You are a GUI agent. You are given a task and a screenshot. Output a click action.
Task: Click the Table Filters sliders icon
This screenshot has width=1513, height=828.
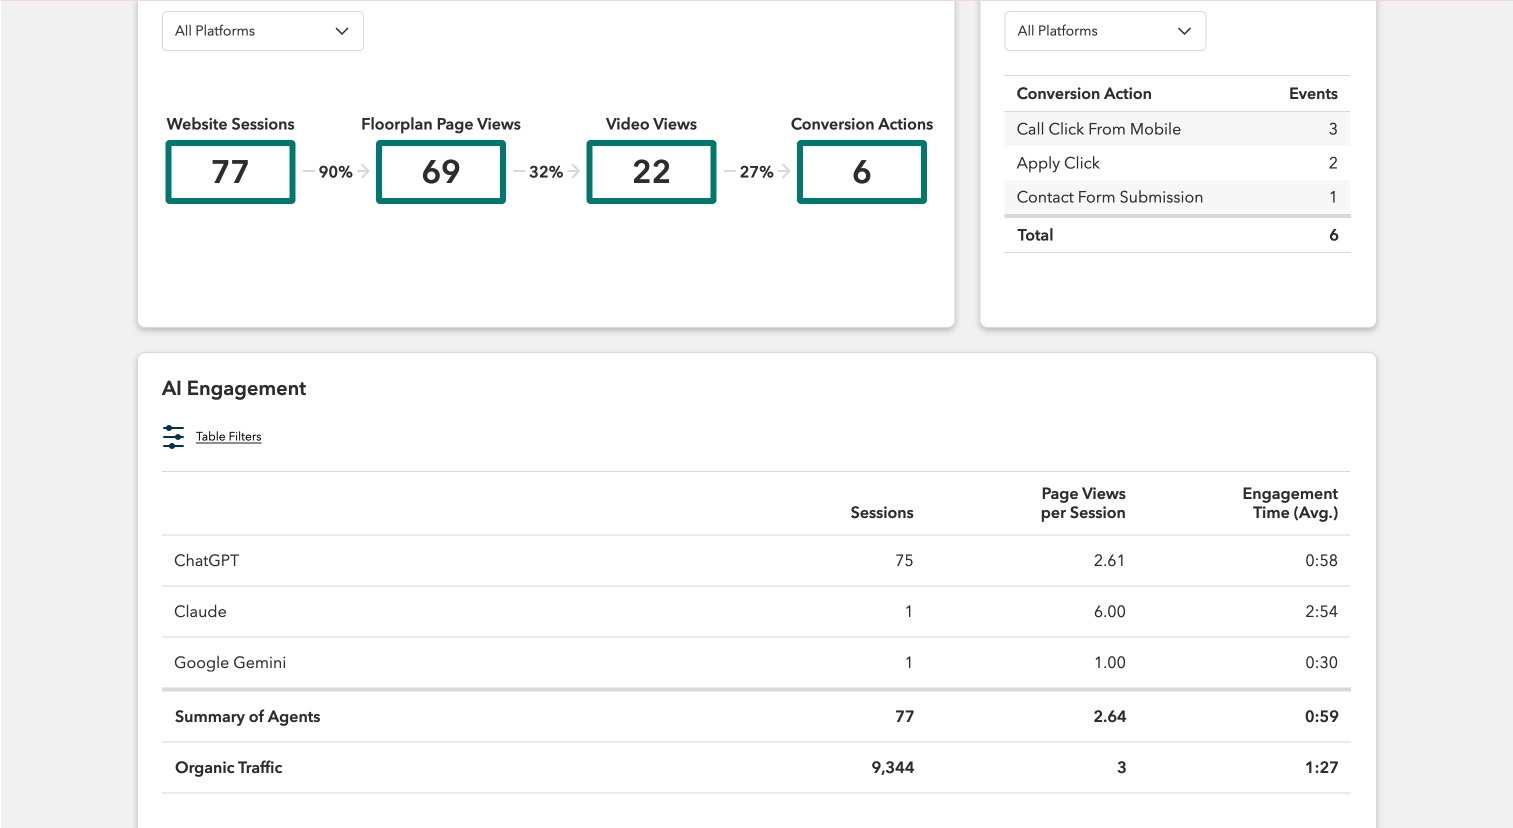click(x=173, y=437)
